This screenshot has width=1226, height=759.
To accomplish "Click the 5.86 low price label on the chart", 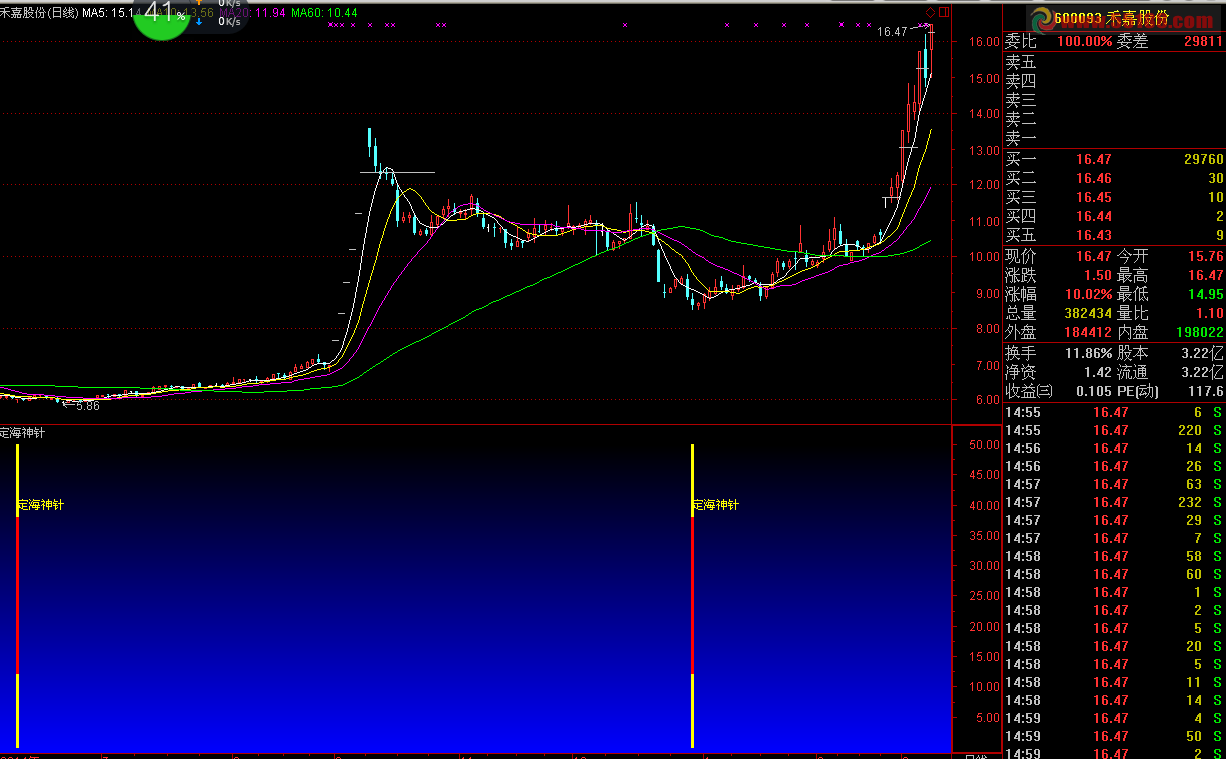I will 88,406.
